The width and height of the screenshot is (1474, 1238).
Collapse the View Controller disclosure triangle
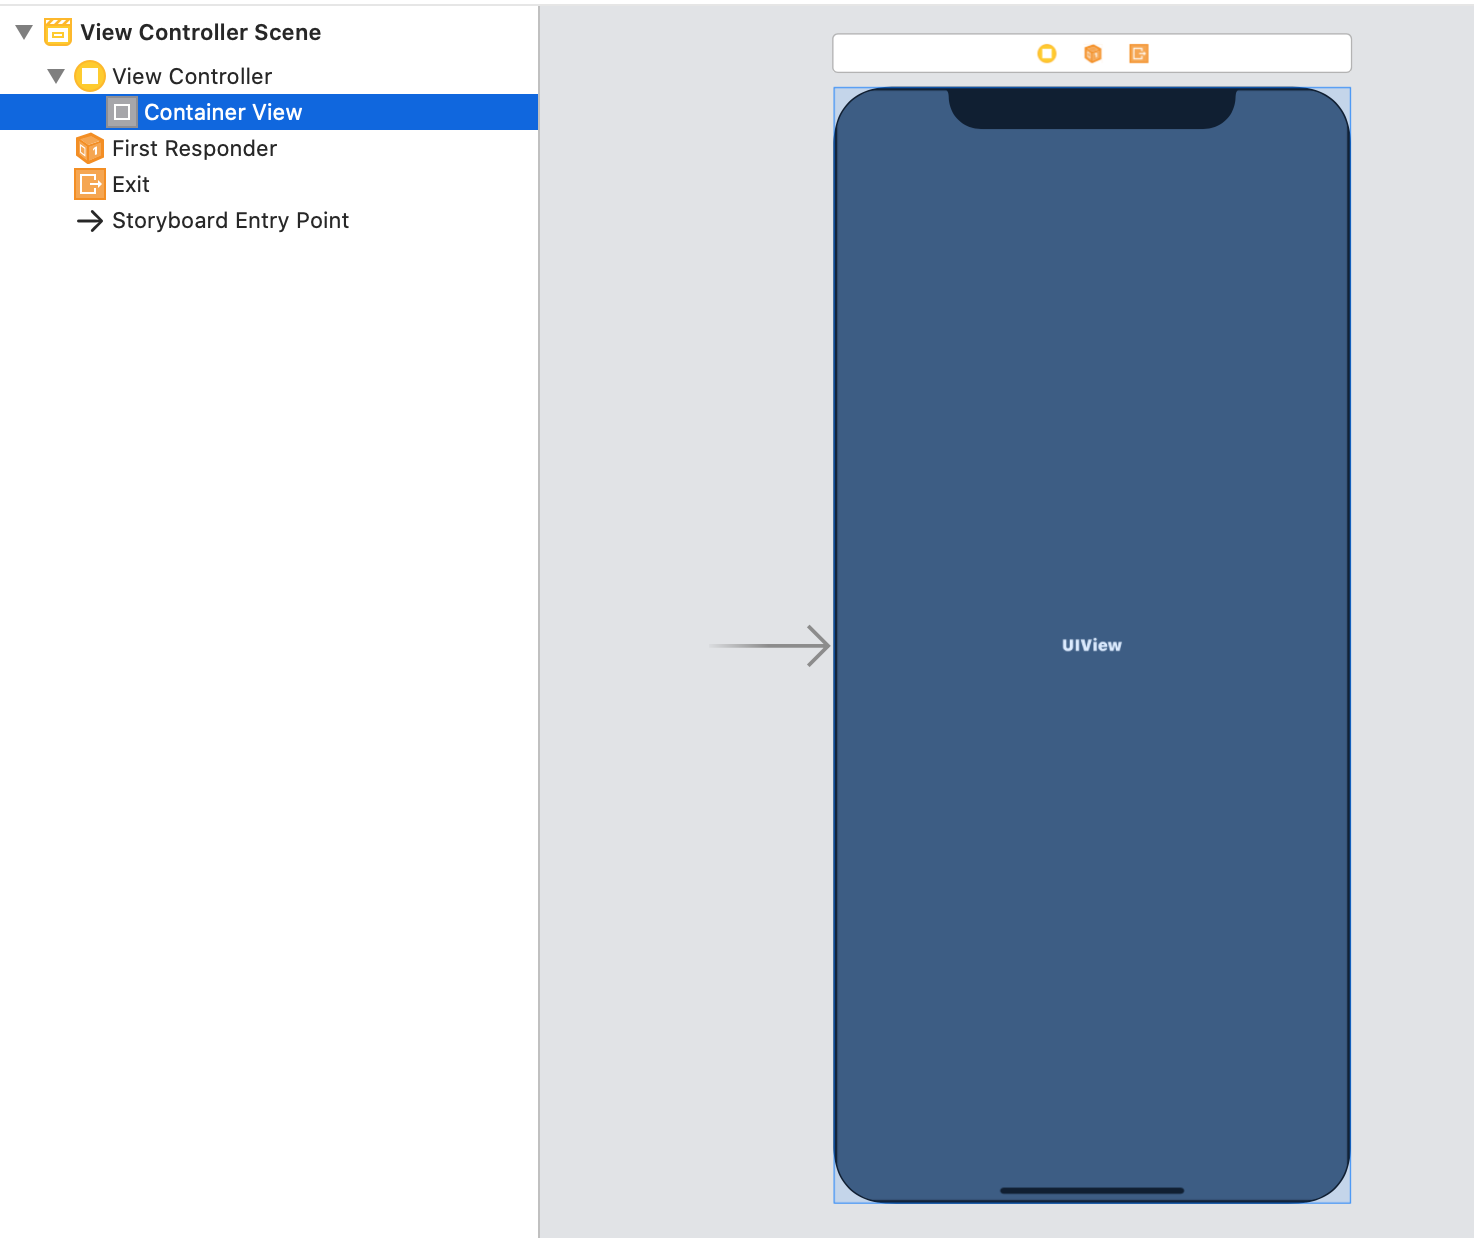pyautogui.click(x=56, y=76)
